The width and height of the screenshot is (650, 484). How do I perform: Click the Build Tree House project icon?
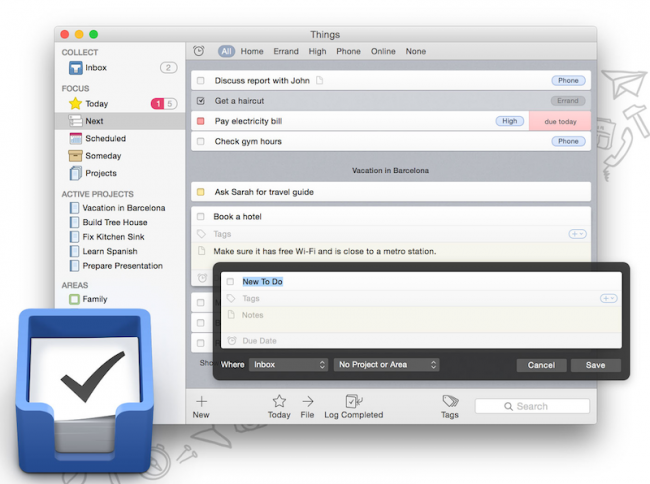[x=74, y=222]
